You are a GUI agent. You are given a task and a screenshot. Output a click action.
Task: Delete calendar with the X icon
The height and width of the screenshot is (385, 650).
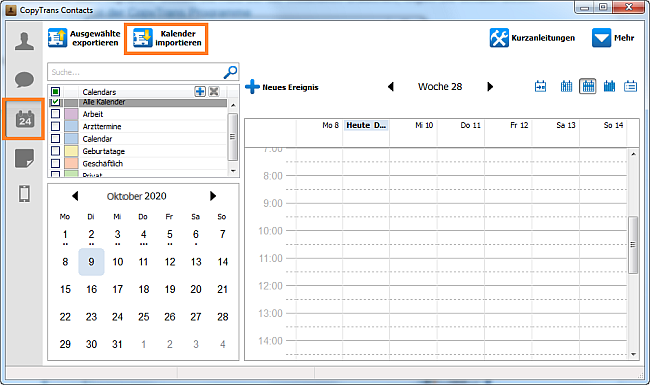(x=214, y=92)
